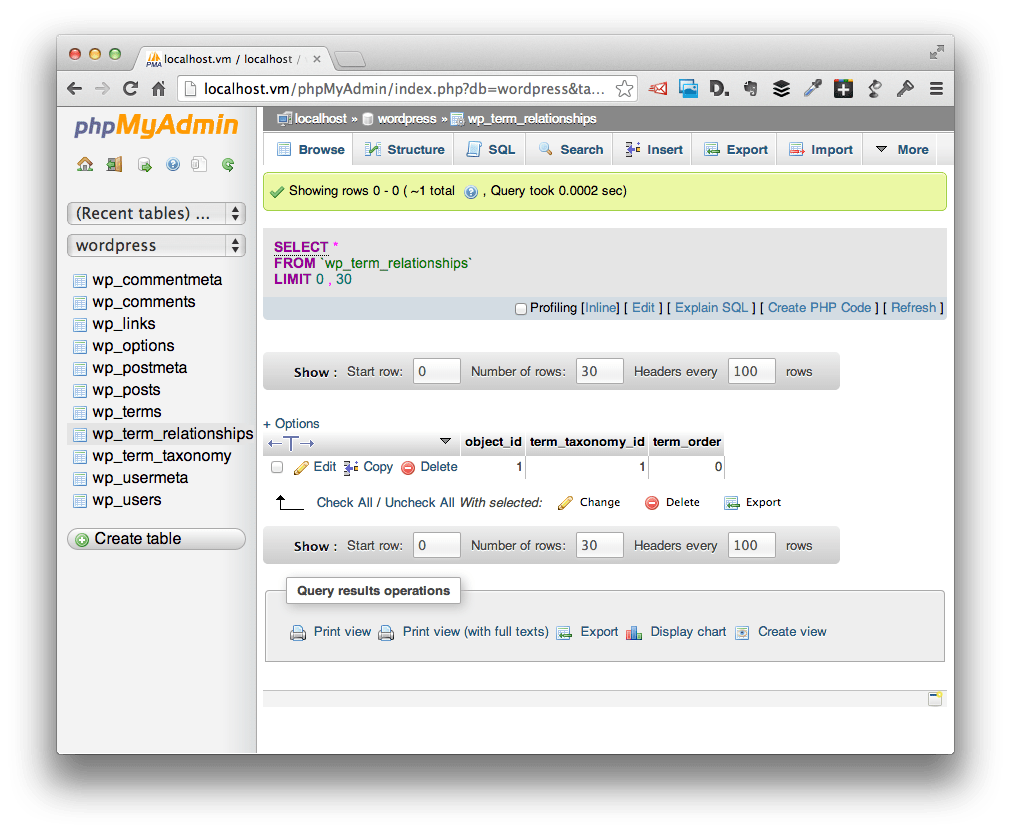Click the table icon beside wp_posts

(80, 390)
